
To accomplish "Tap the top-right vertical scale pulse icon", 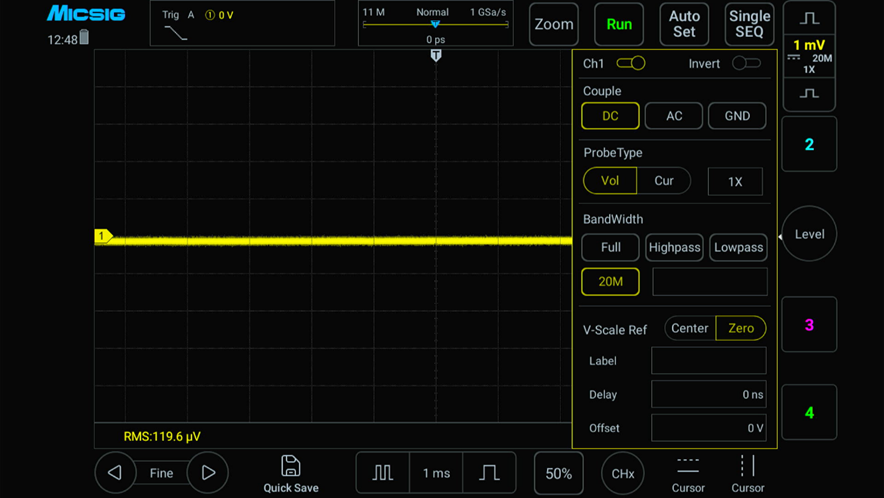I will click(x=809, y=18).
